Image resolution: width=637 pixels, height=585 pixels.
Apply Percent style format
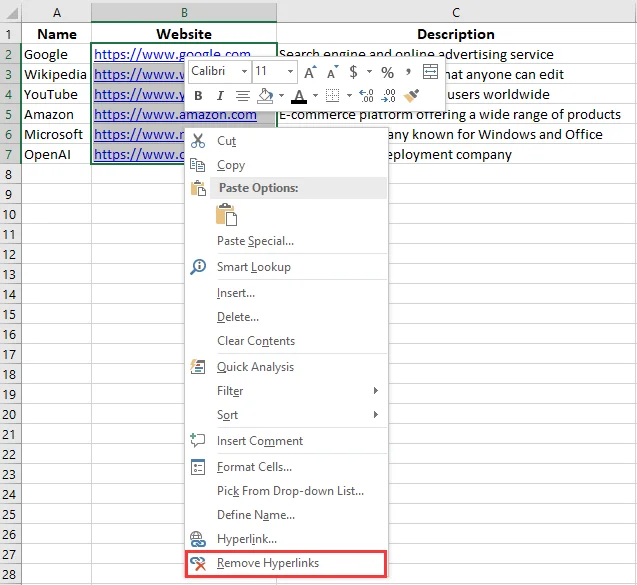tap(387, 72)
